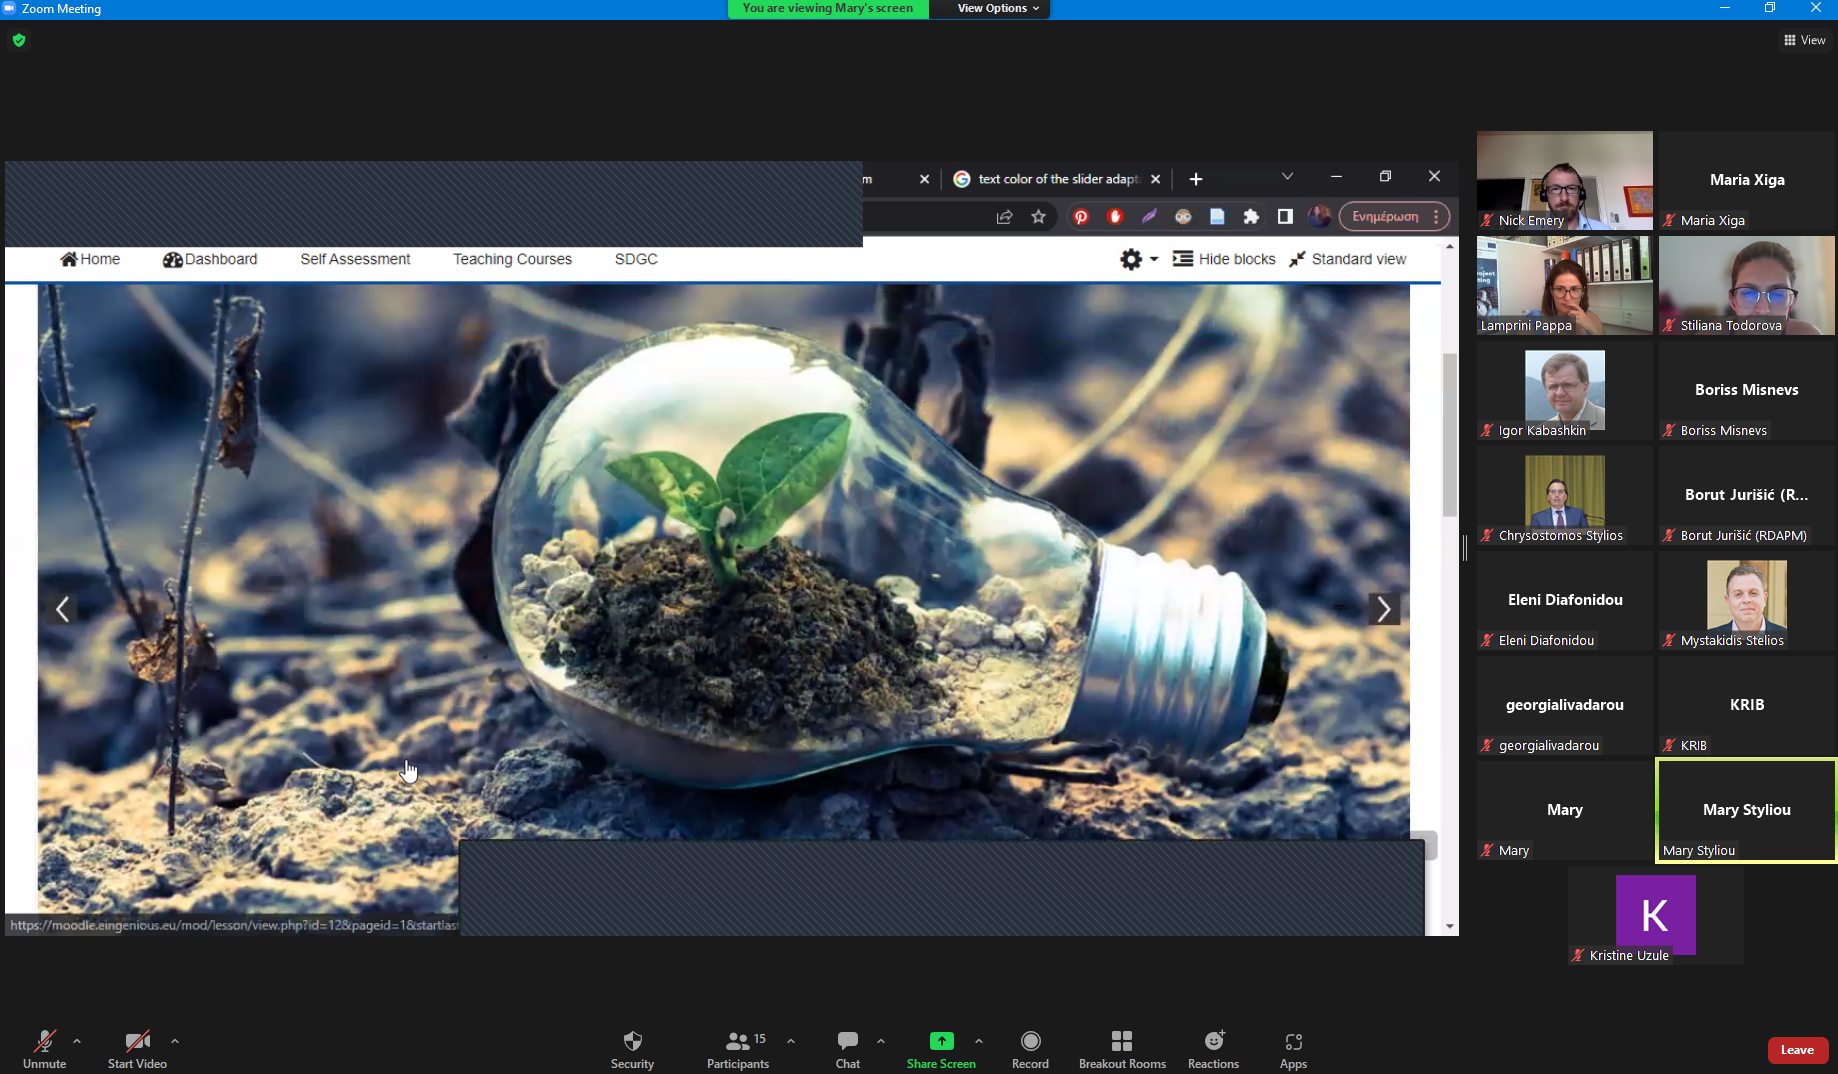
Task: Open SDGC menu item
Action: pos(636,259)
